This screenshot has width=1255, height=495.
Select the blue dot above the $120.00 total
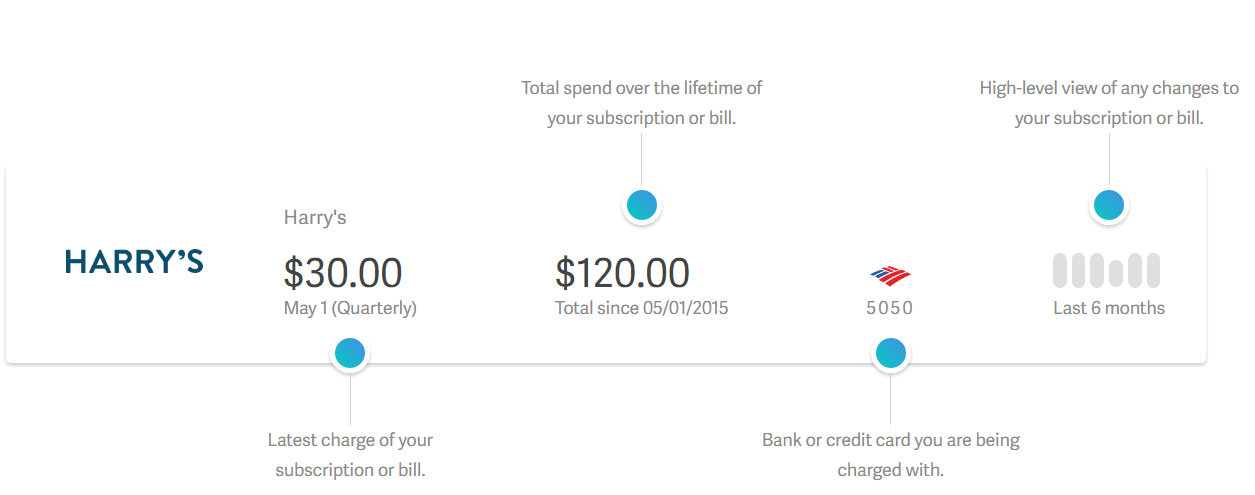point(641,205)
